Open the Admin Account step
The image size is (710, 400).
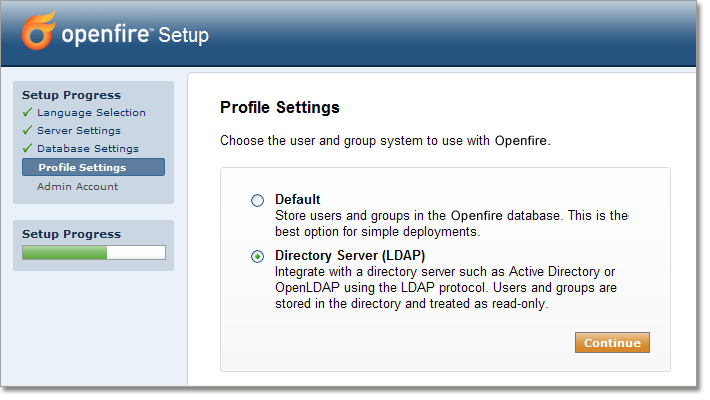[x=77, y=186]
